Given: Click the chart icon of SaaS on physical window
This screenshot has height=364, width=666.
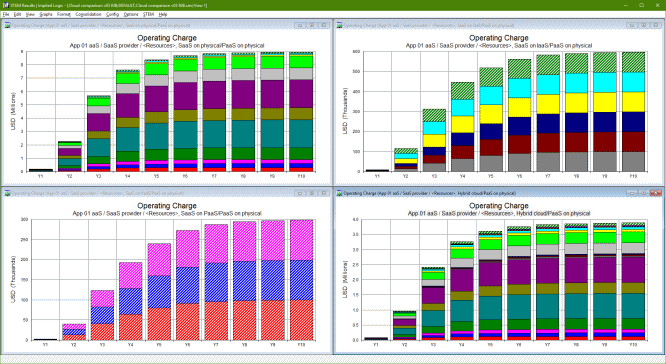Looking at the screenshot, I should coord(7,25).
